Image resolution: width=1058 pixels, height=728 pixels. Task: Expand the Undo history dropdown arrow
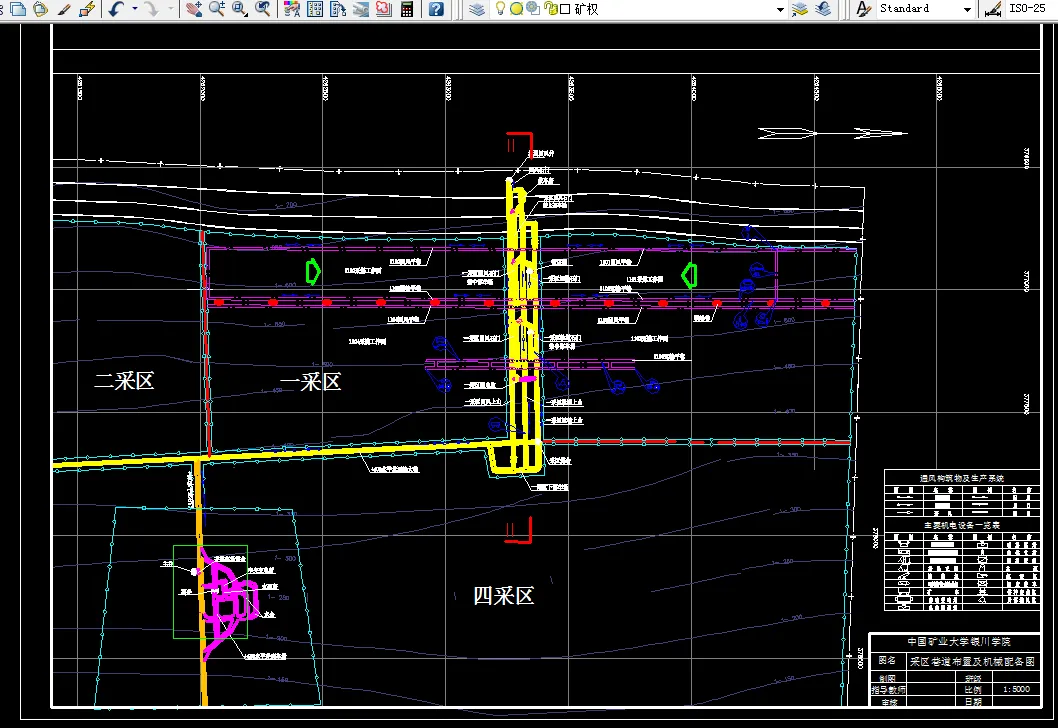(135, 9)
